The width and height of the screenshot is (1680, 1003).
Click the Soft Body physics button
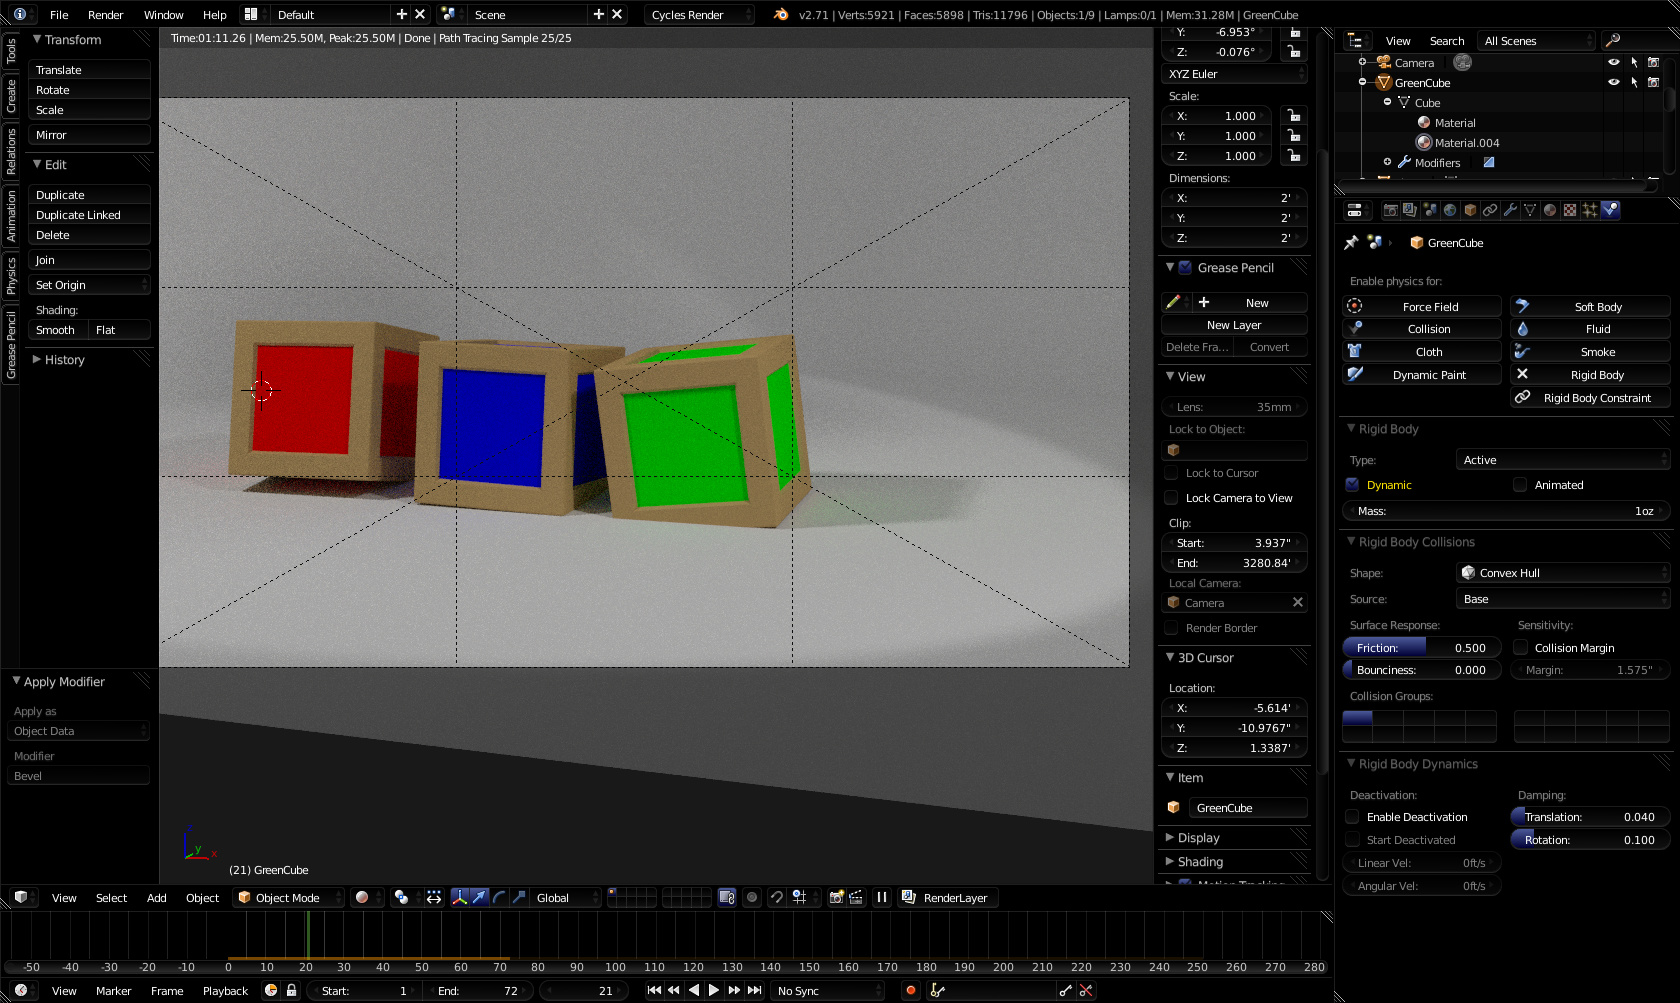tap(1590, 307)
